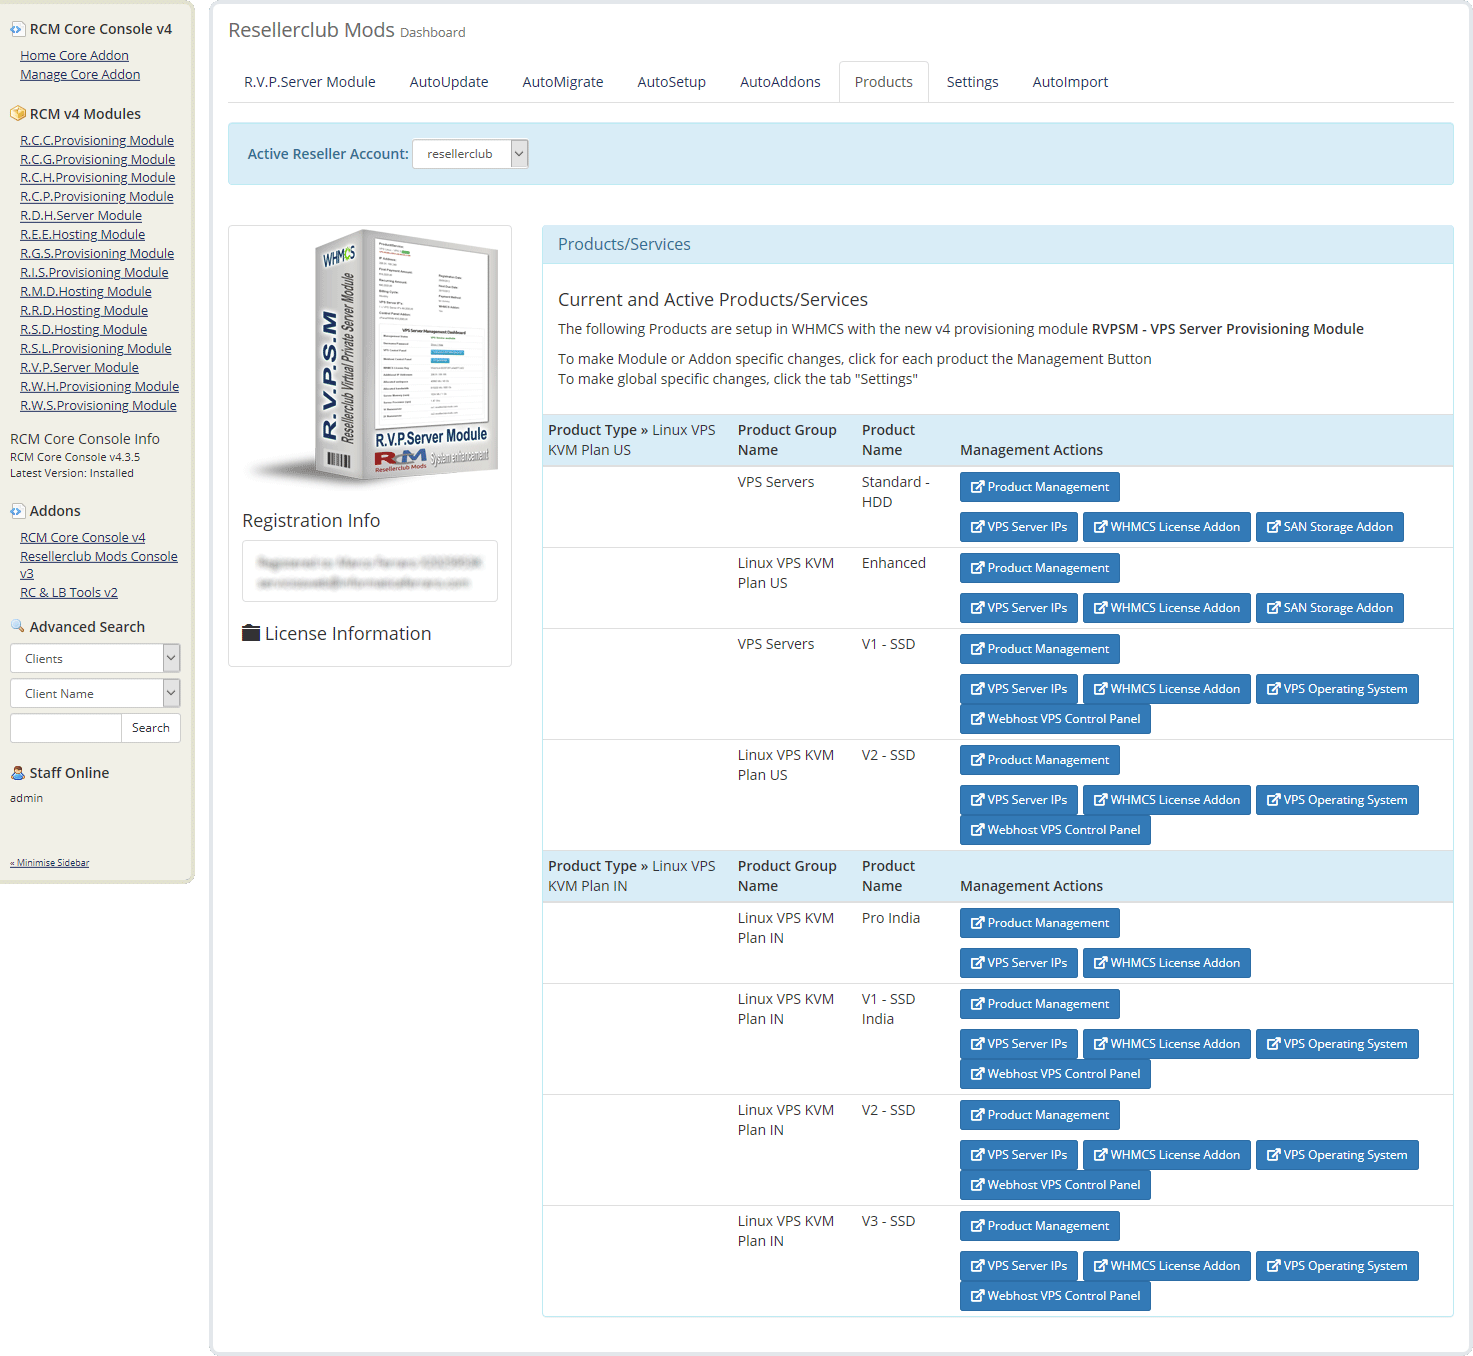The width and height of the screenshot is (1473, 1356).
Task: Open R.S.L.Provisioning Module link
Action: tap(96, 349)
